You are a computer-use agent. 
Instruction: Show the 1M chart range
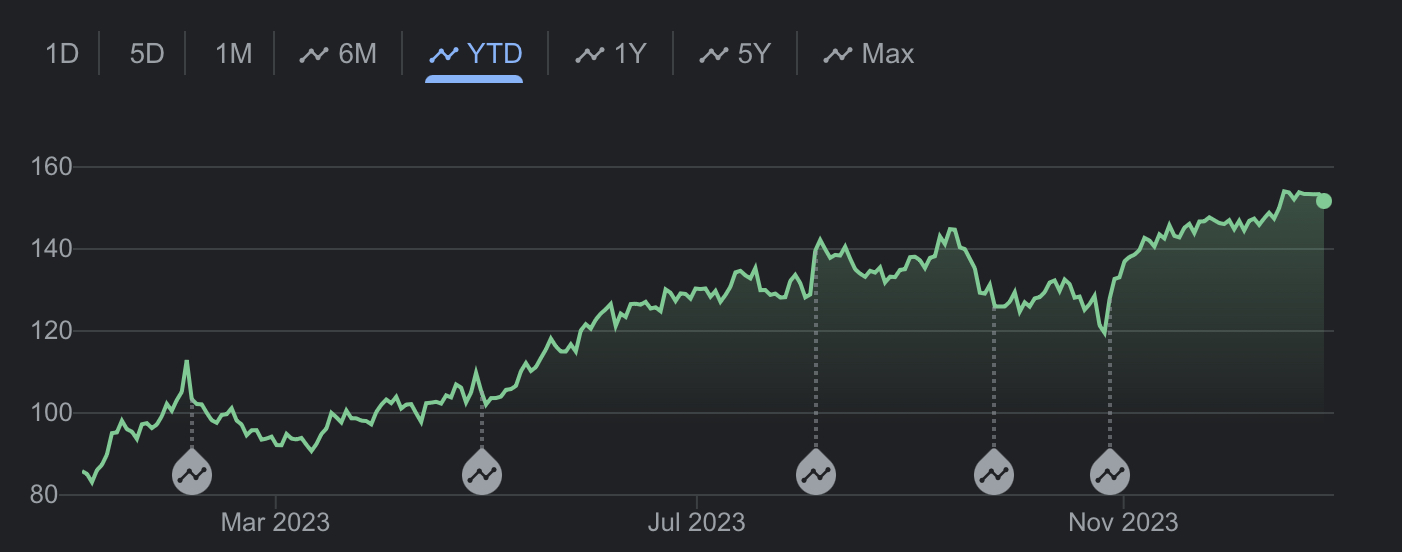[x=234, y=53]
